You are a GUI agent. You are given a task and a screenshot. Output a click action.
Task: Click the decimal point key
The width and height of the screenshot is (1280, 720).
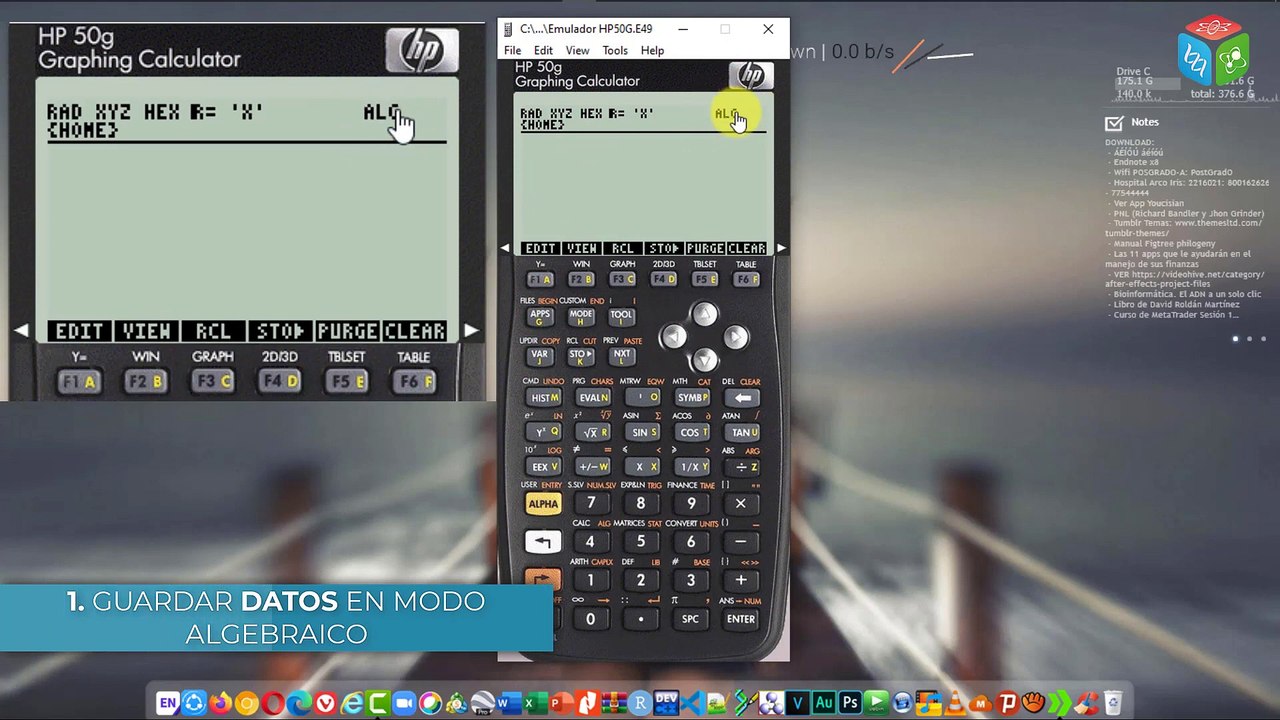pos(641,619)
